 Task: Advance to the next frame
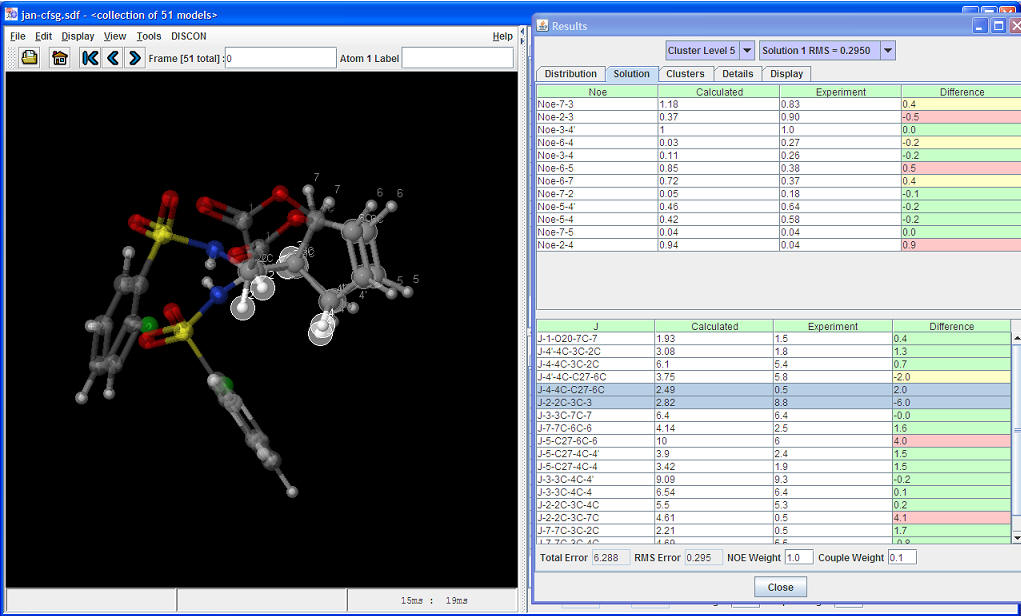(x=135, y=58)
